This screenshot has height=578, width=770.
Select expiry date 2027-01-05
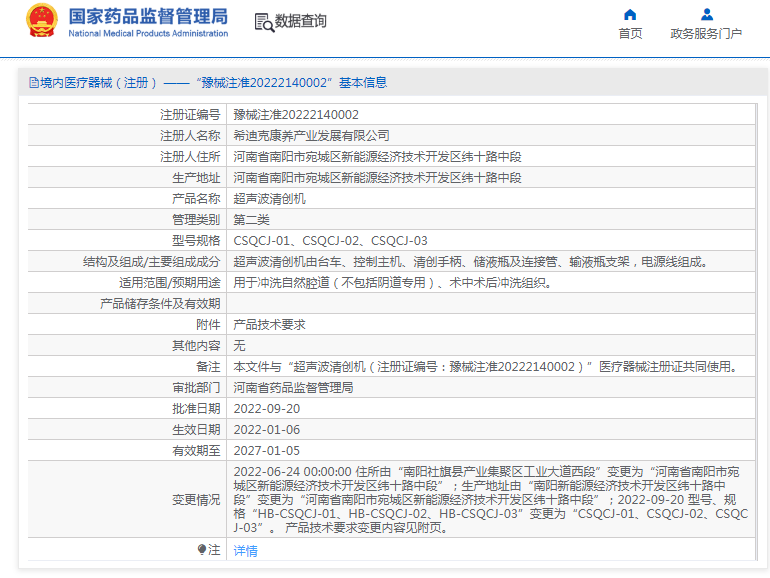(267, 451)
